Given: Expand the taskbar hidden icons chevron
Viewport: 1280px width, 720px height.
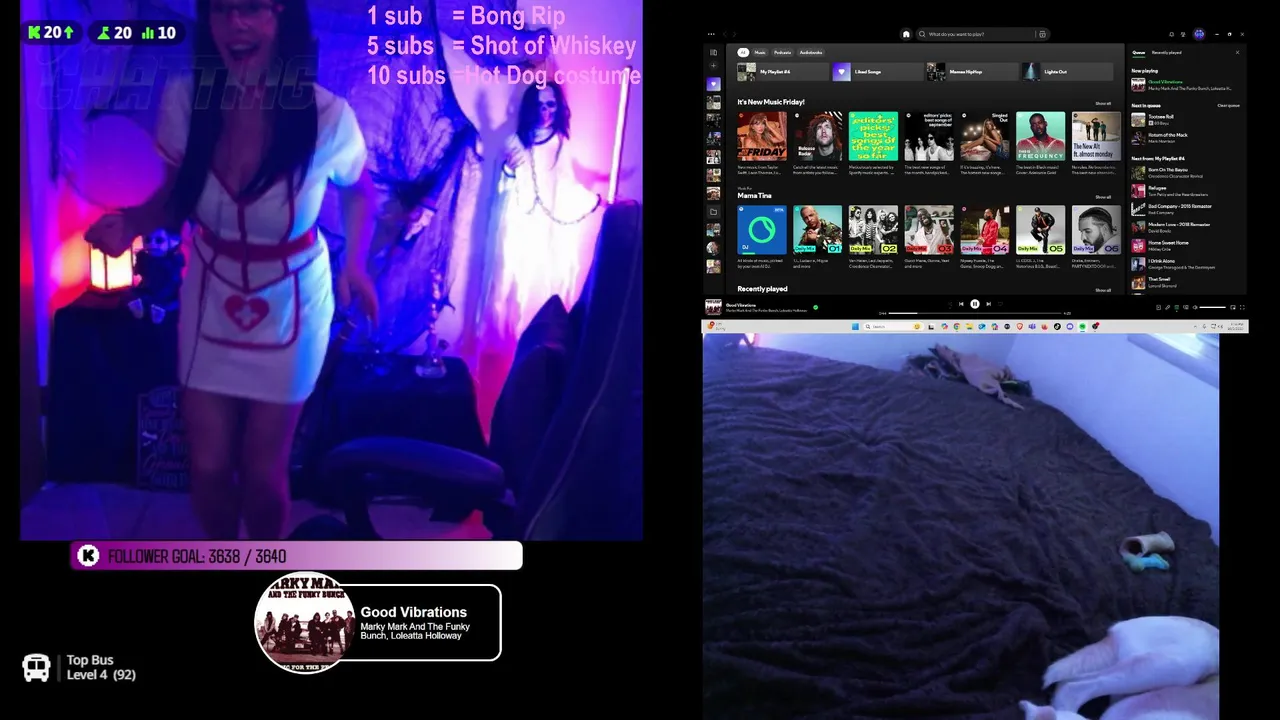Looking at the screenshot, I should click(1195, 327).
